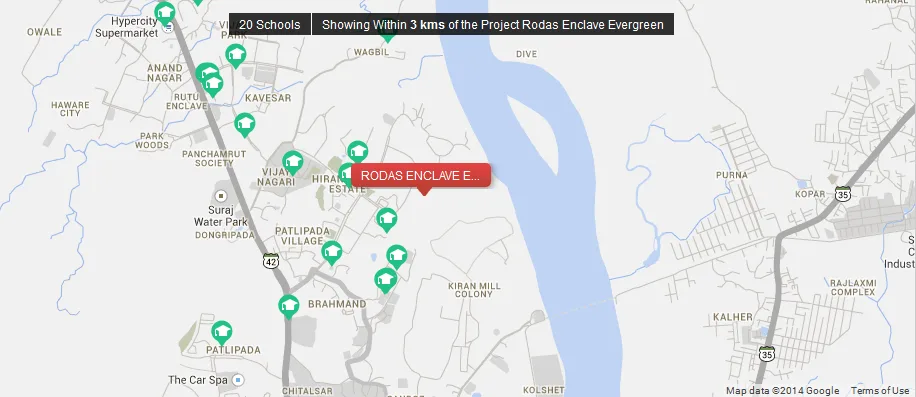
Task: Click school marker near Hypercity Supermarket
Action: tap(165, 13)
